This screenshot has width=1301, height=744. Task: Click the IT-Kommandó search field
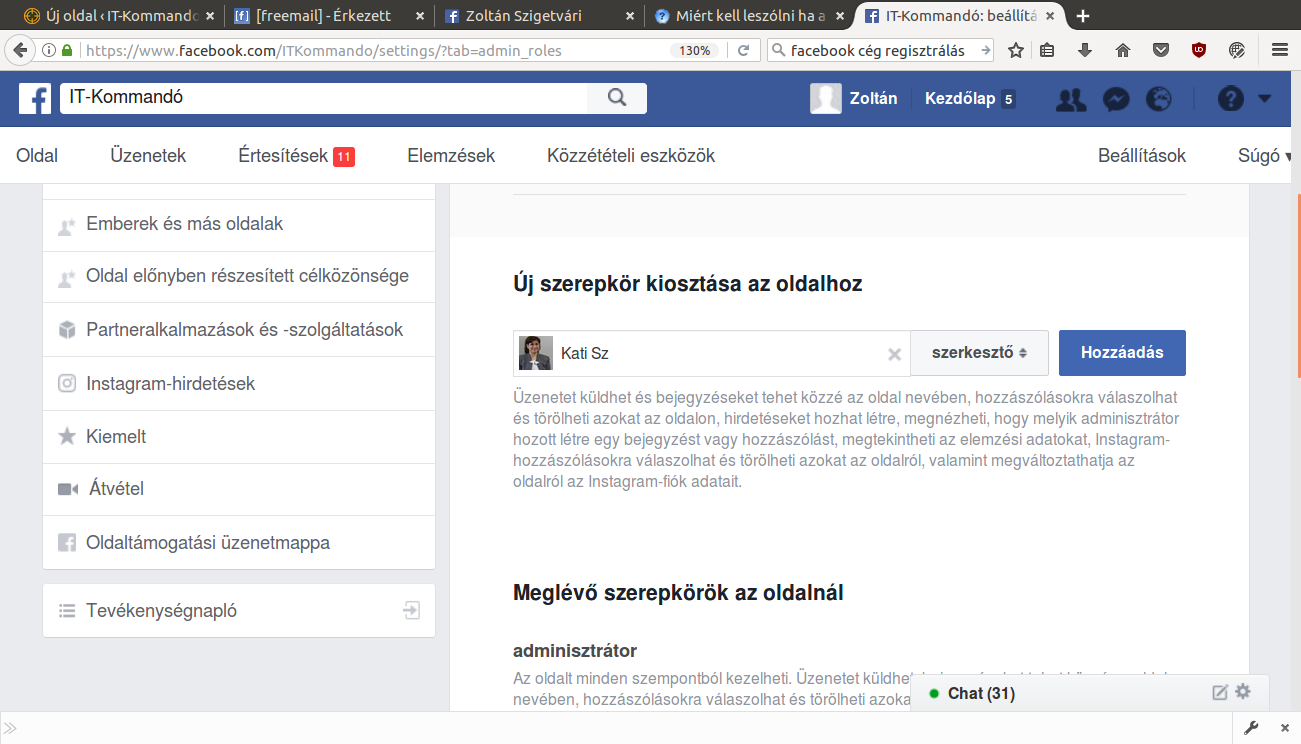324,98
